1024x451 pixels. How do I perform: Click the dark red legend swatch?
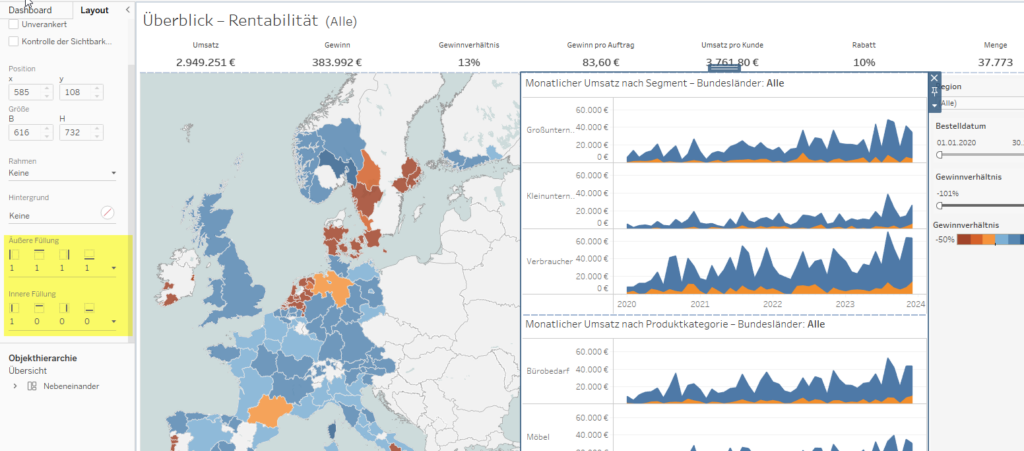[x=963, y=240]
